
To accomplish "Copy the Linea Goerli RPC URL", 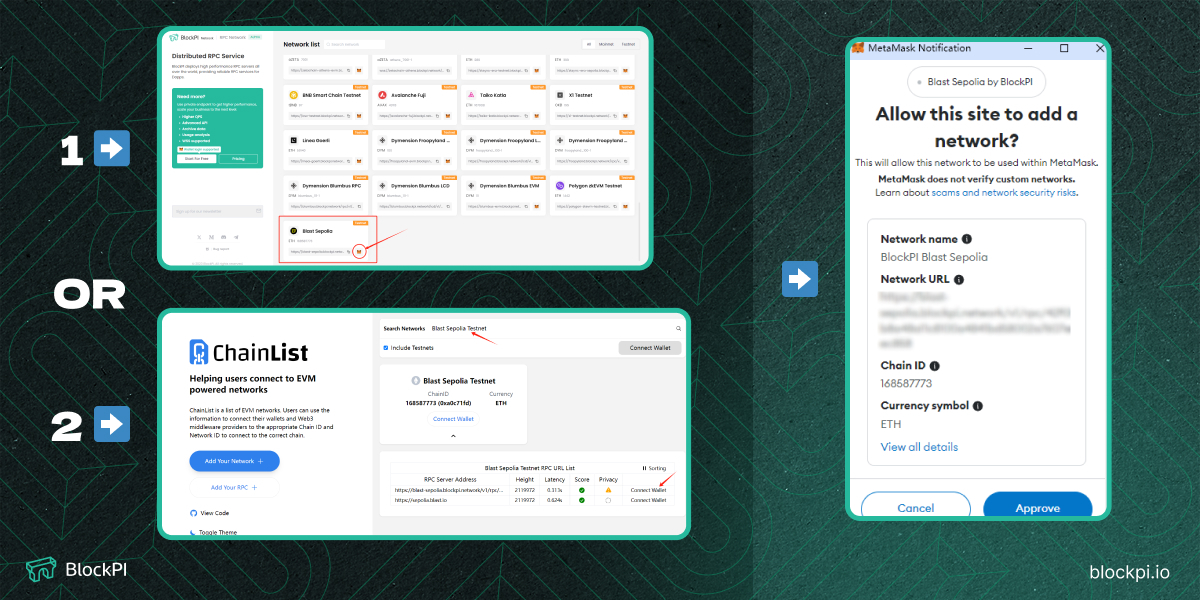I will click(x=348, y=161).
